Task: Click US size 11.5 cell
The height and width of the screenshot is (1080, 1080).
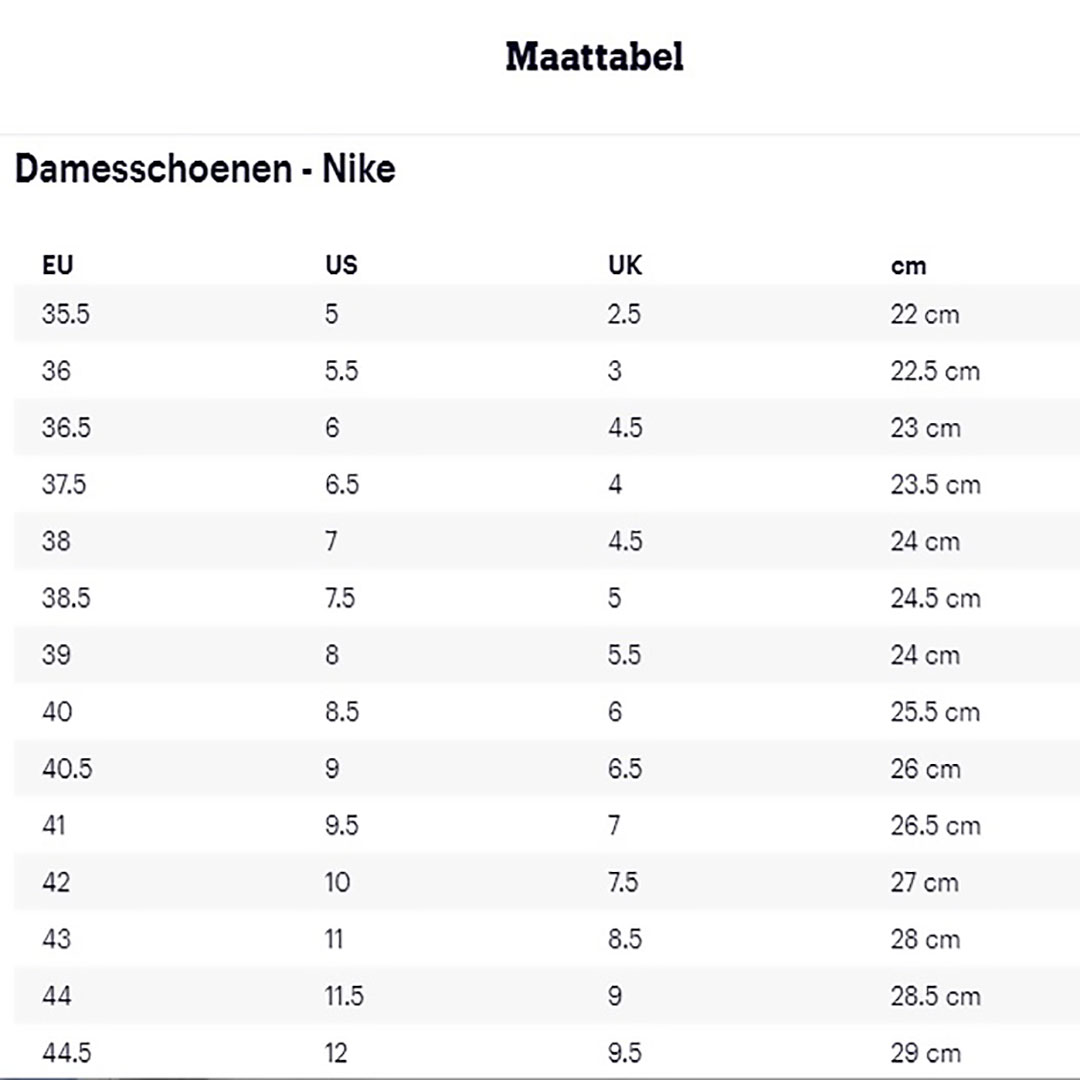Action: [344, 997]
